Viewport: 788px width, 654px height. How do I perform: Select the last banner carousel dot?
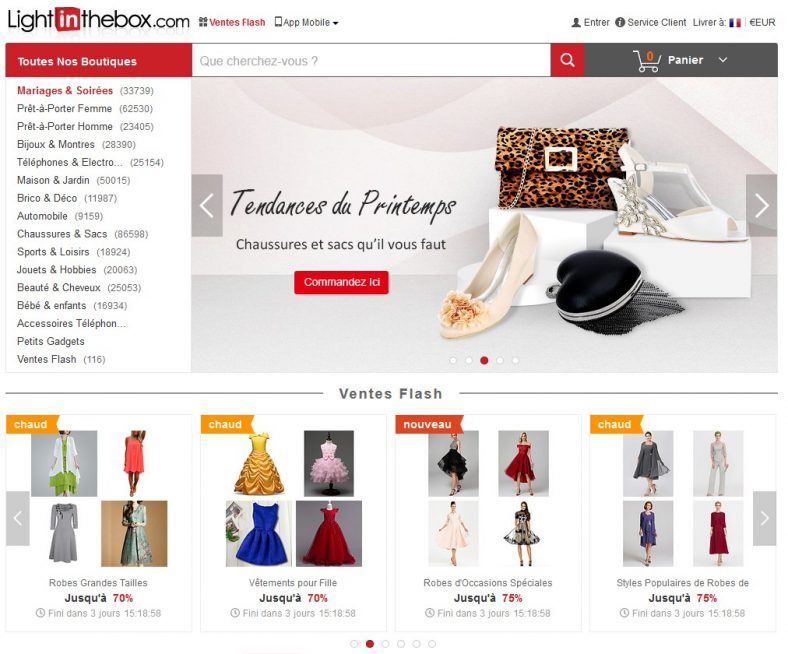pyautogui.click(x=515, y=360)
